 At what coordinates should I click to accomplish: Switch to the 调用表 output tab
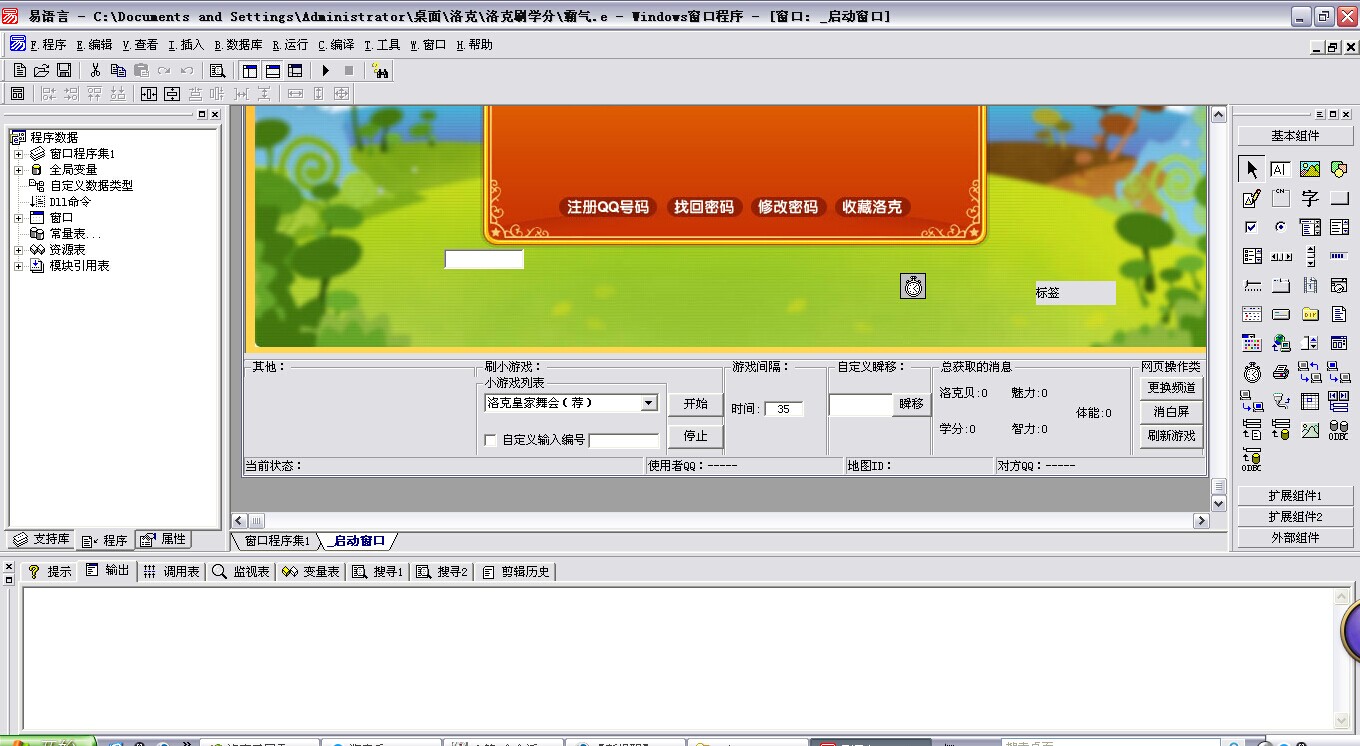[x=171, y=571]
